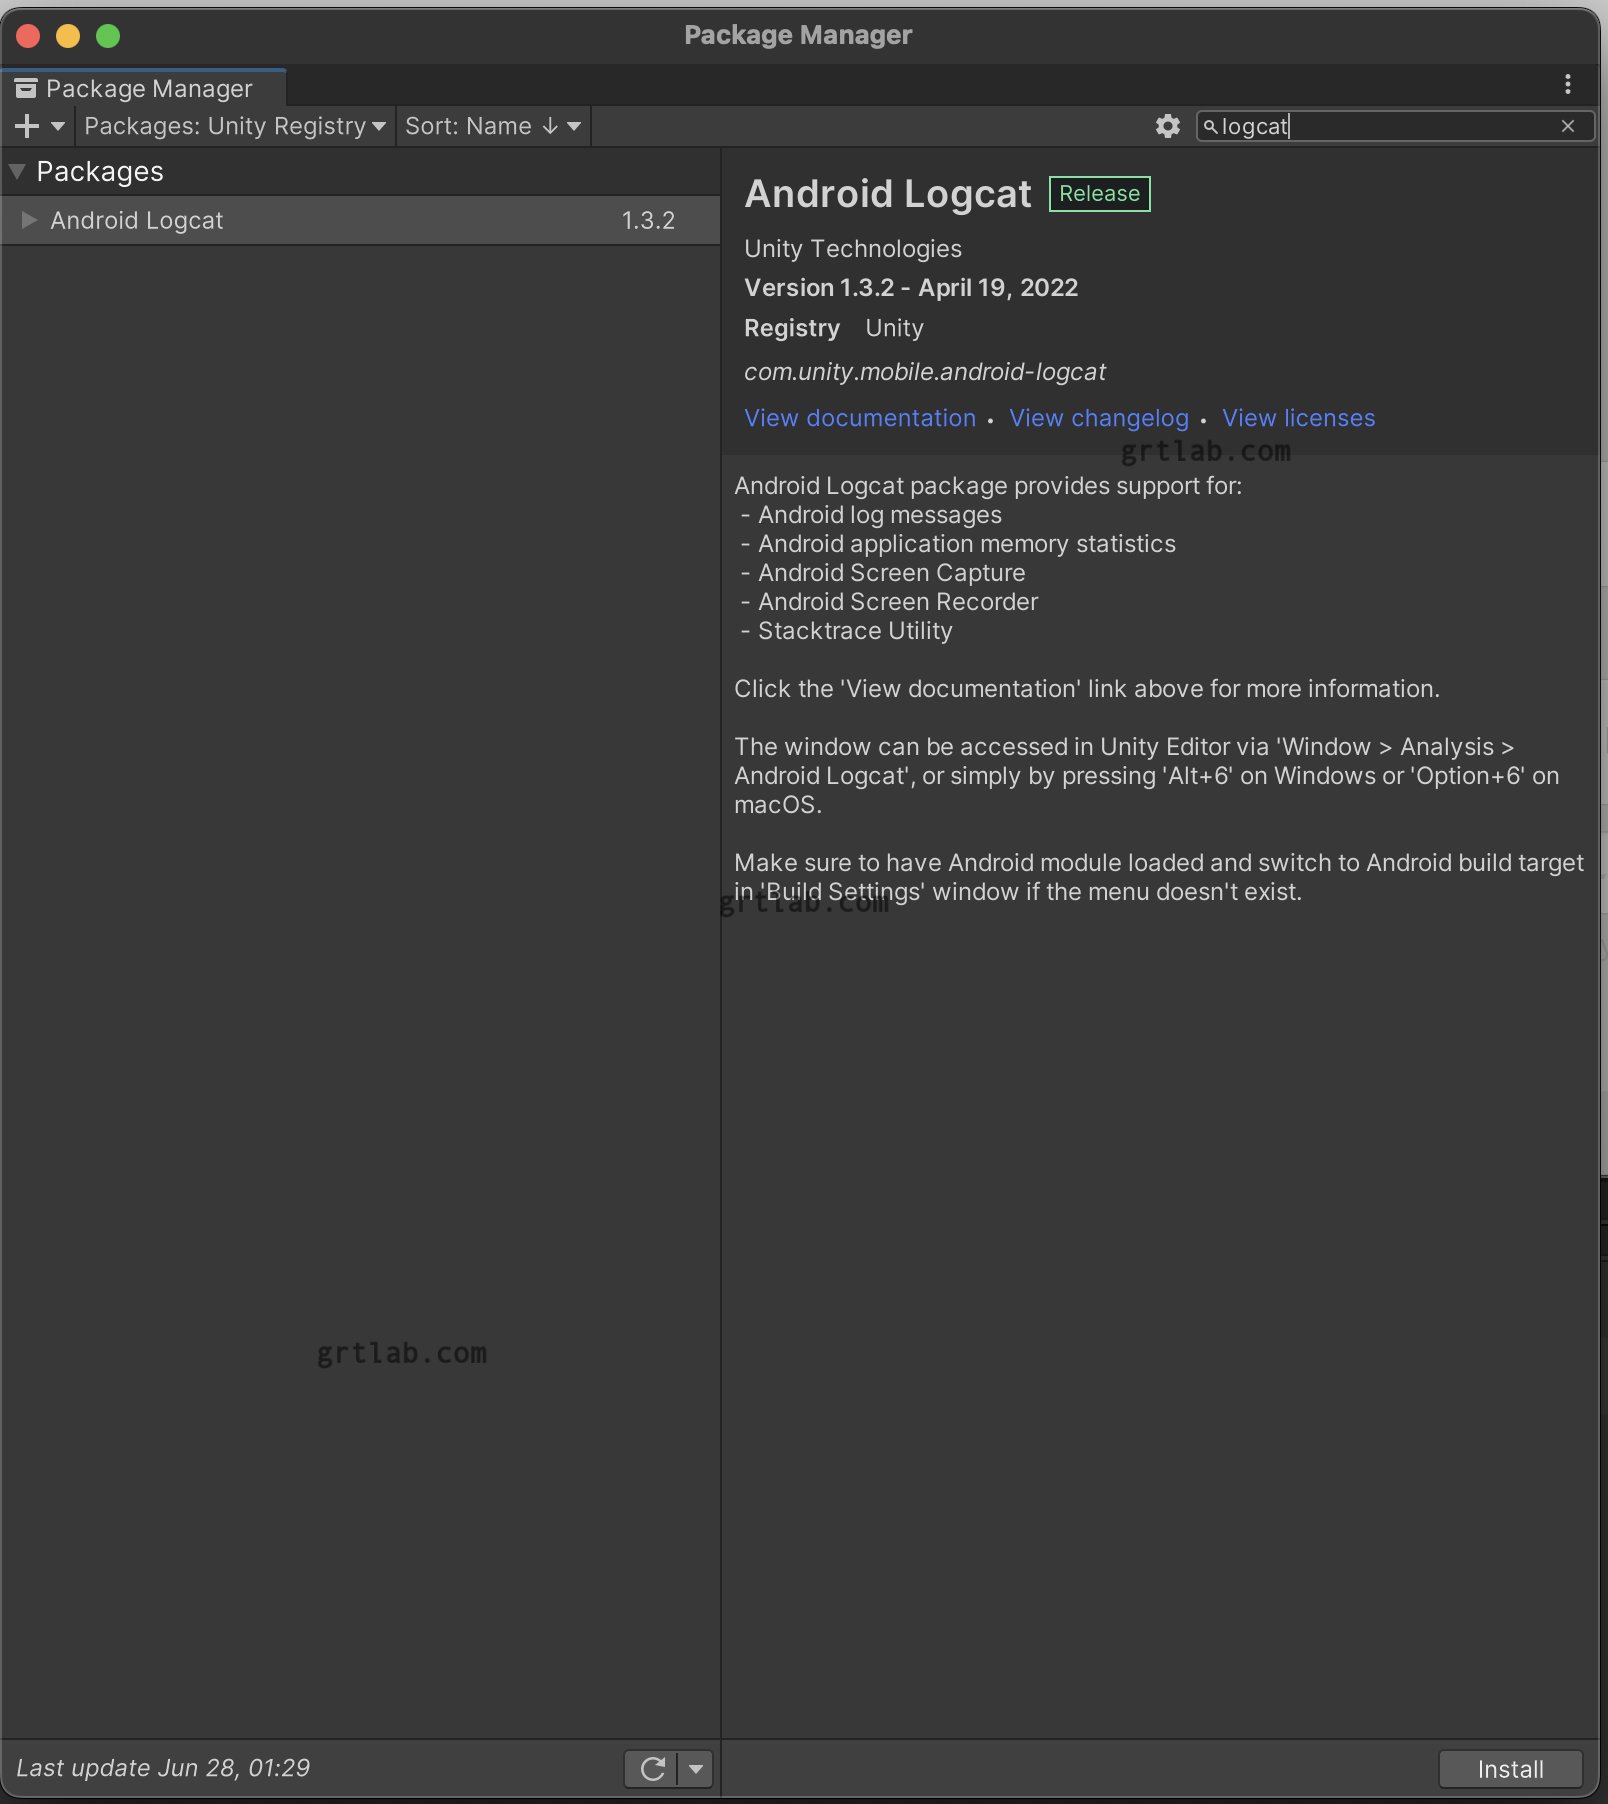This screenshot has width=1608, height=1804.
Task: Click the Last update Jun 28 status text
Action: [163, 1768]
